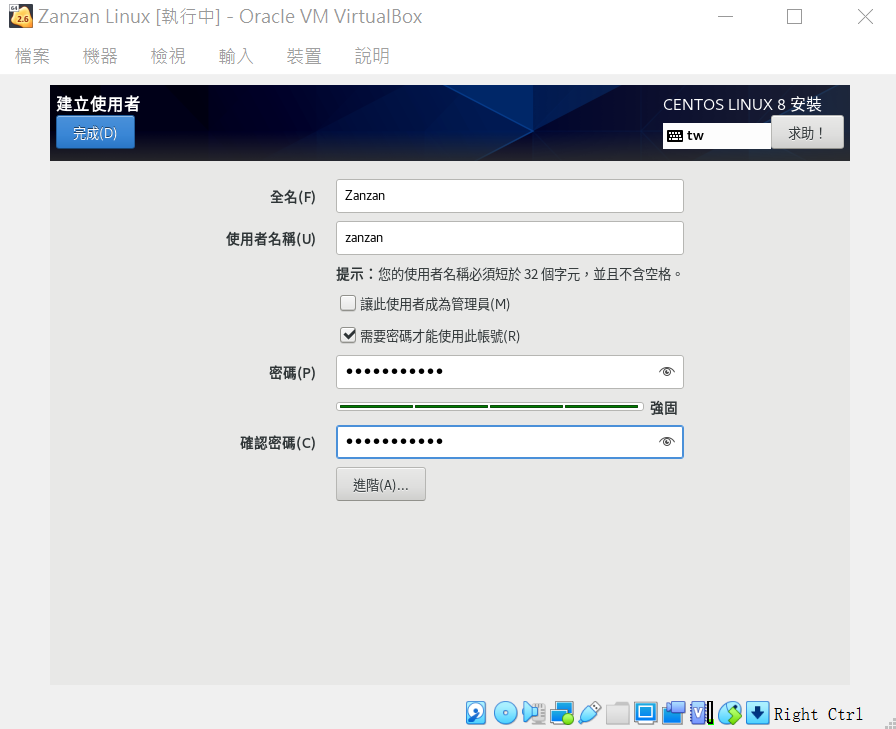Click the 完成(D) button
Image resolution: width=896 pixels, height=729 pixels.
click(95, 133)
